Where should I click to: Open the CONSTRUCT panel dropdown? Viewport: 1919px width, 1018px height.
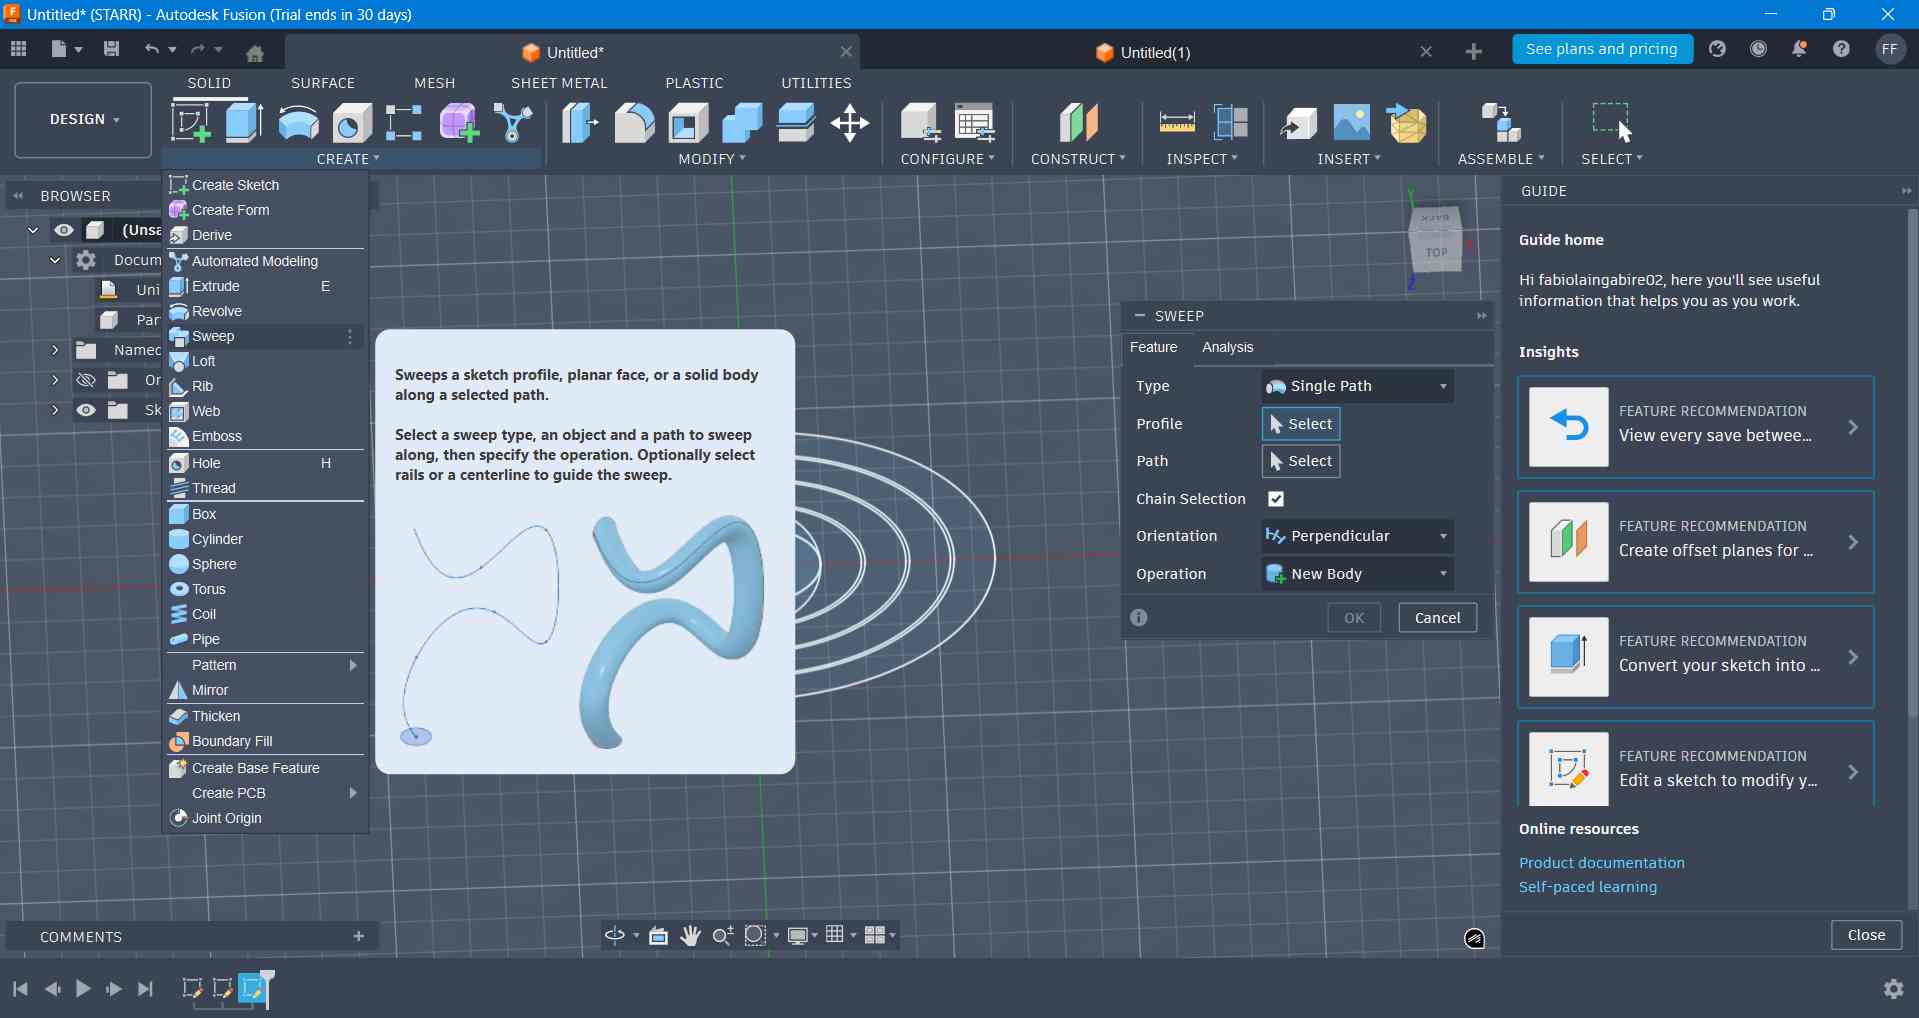1078,159
